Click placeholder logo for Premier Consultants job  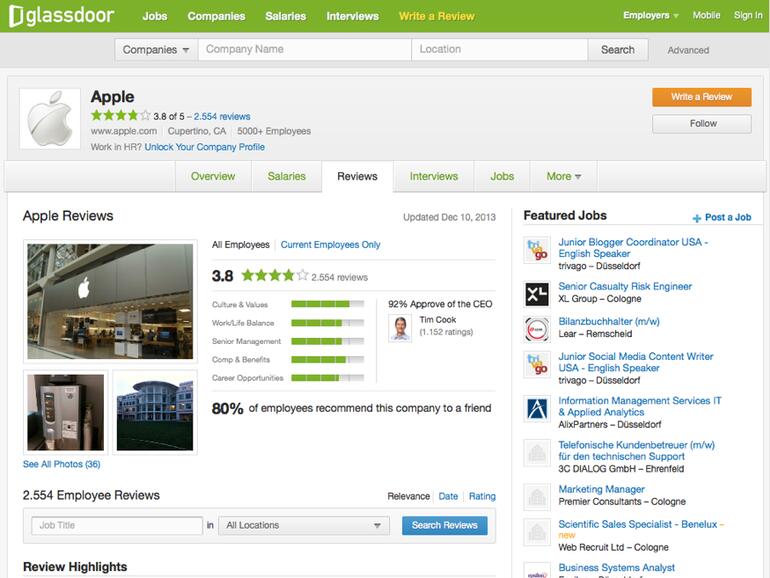click(x=537, y=497)
